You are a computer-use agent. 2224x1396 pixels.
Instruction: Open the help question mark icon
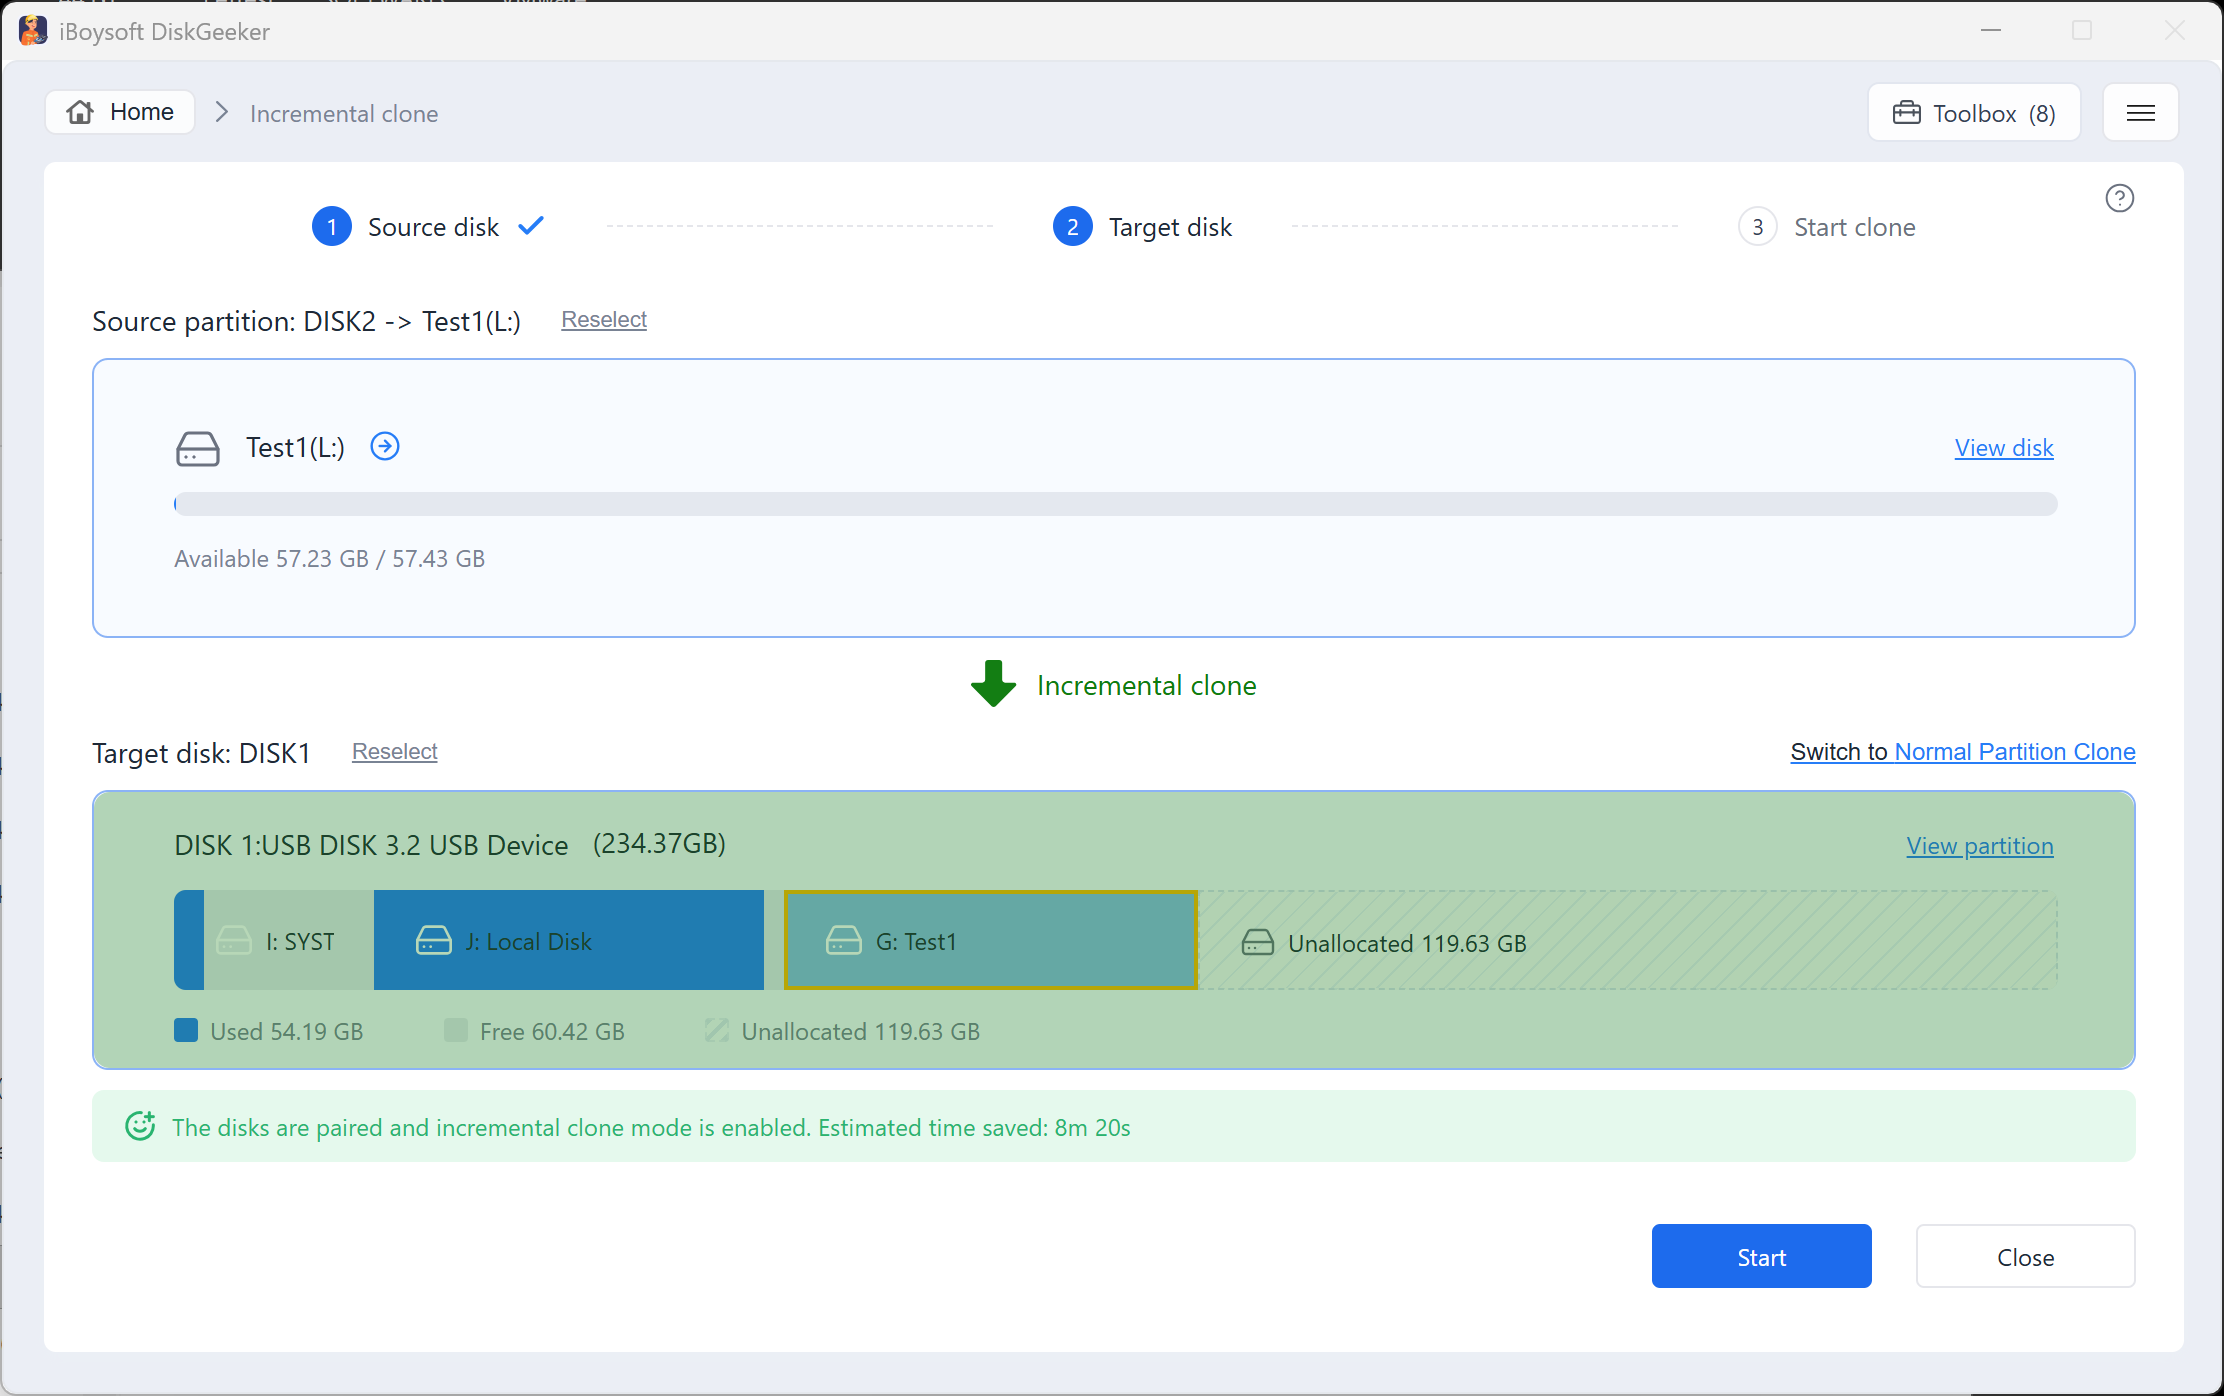tap(2119, 198)
